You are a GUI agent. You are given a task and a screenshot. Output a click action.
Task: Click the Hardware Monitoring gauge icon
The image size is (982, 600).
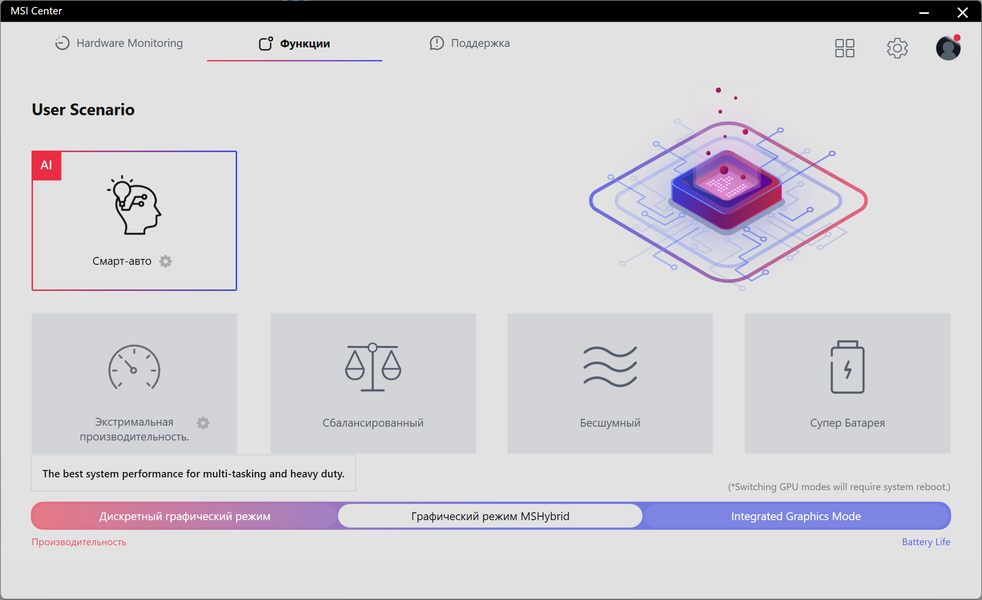point(62,43)
